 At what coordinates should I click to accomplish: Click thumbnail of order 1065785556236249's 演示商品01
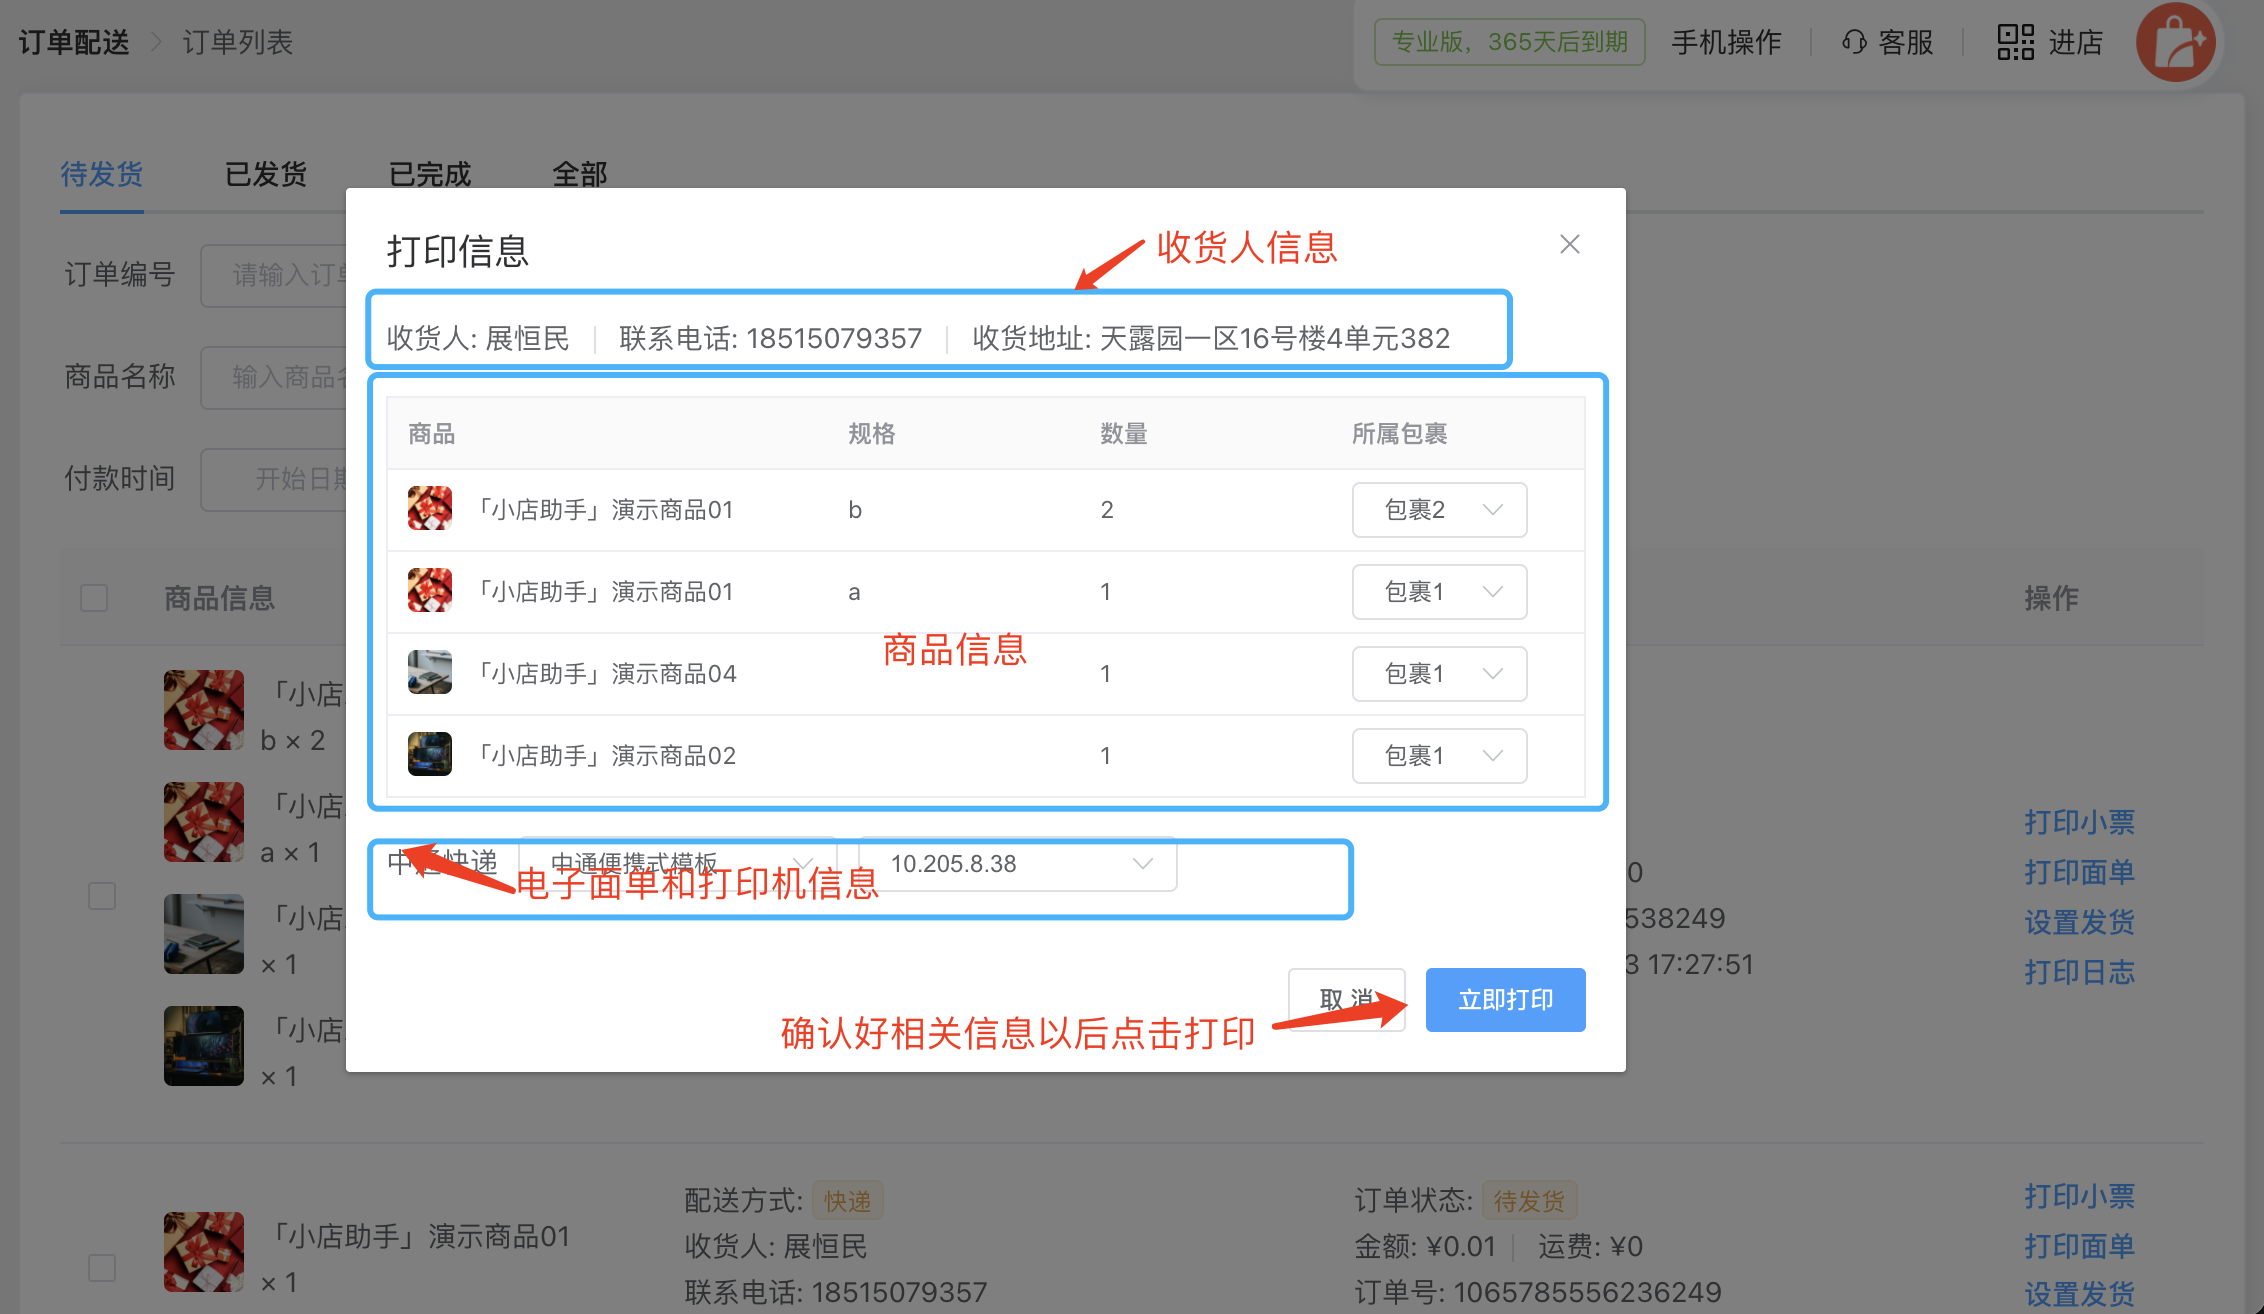point(204,1252)
